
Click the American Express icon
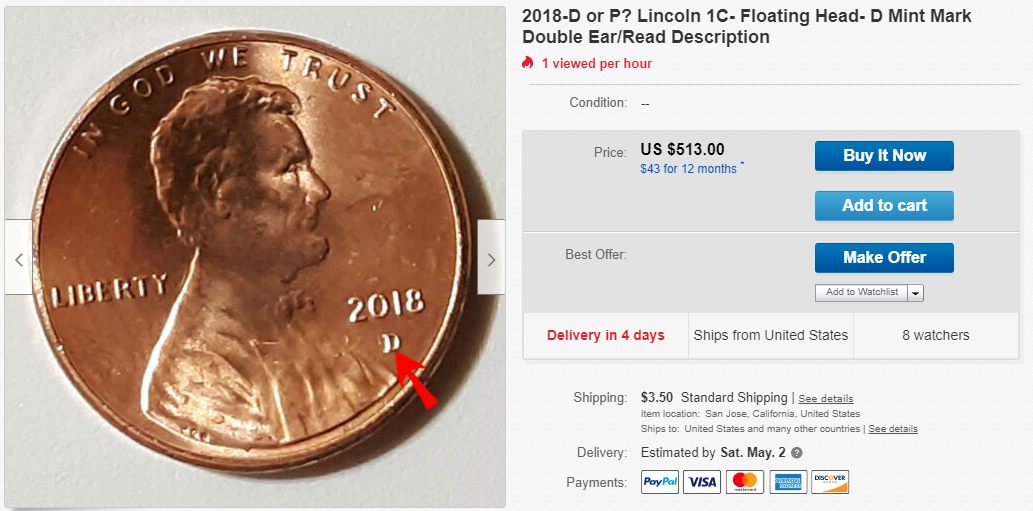point(788,482)
